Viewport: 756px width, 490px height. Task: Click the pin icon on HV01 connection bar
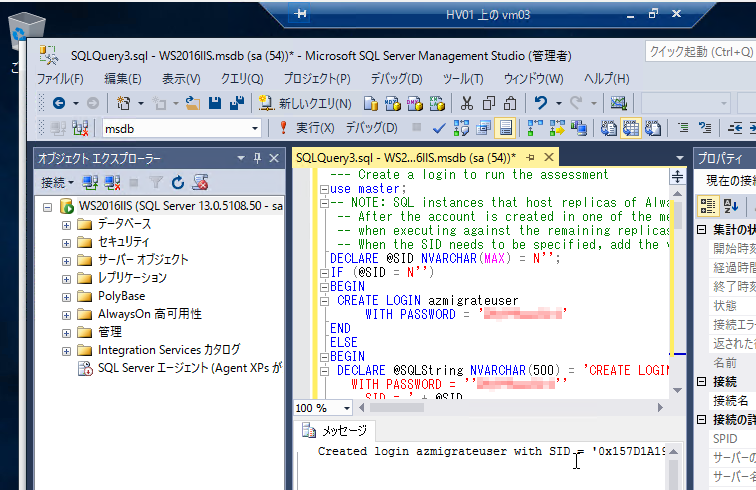(x=300, y=14)
